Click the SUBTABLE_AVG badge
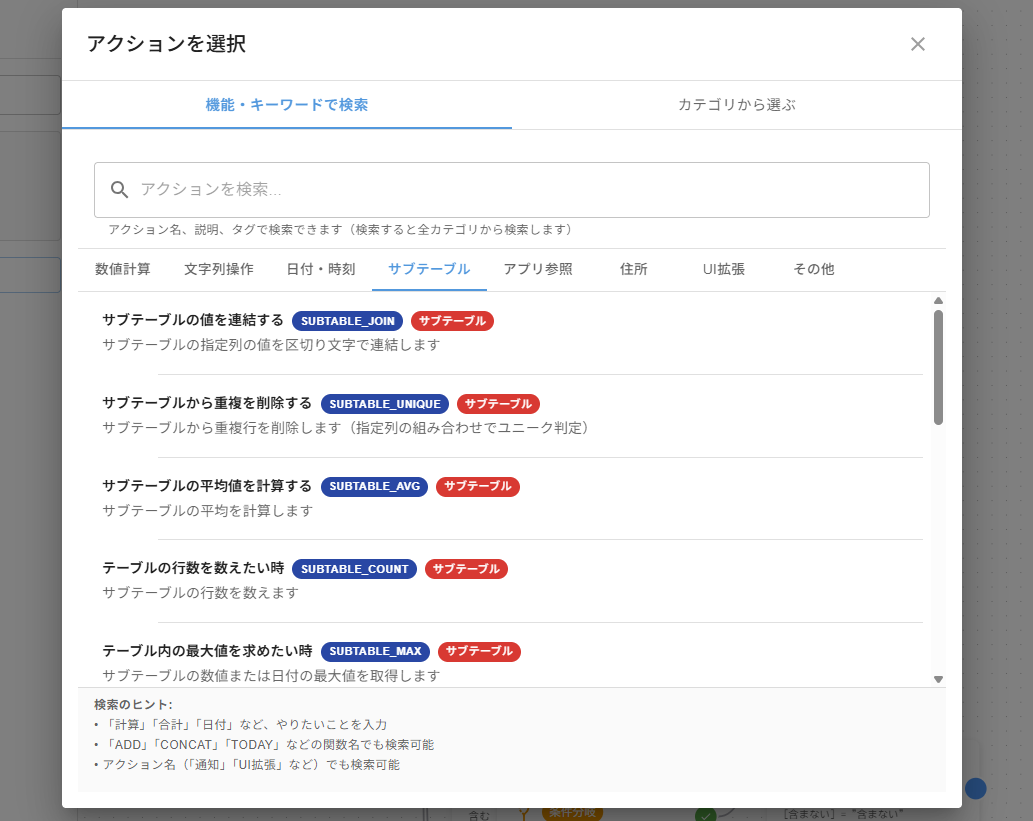The image size is (1033, 821). tap(373, 487)
